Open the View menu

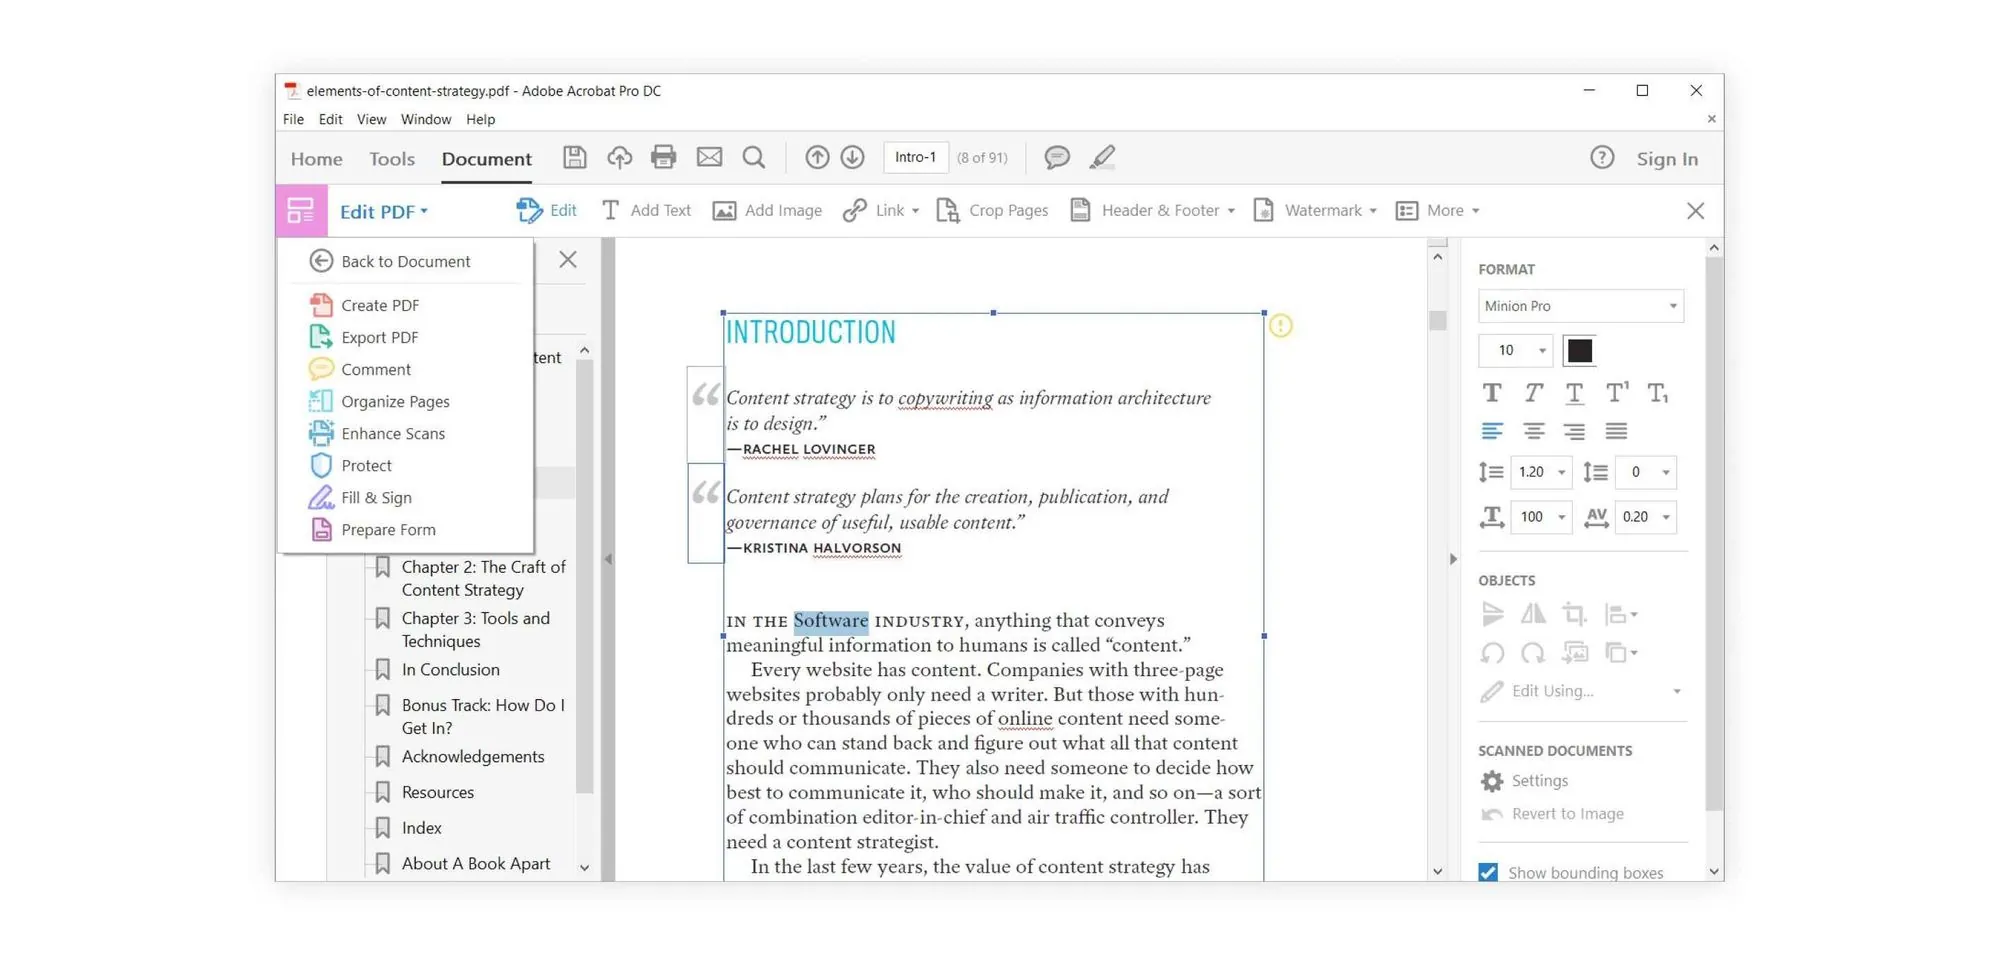(x=371, y=119)
